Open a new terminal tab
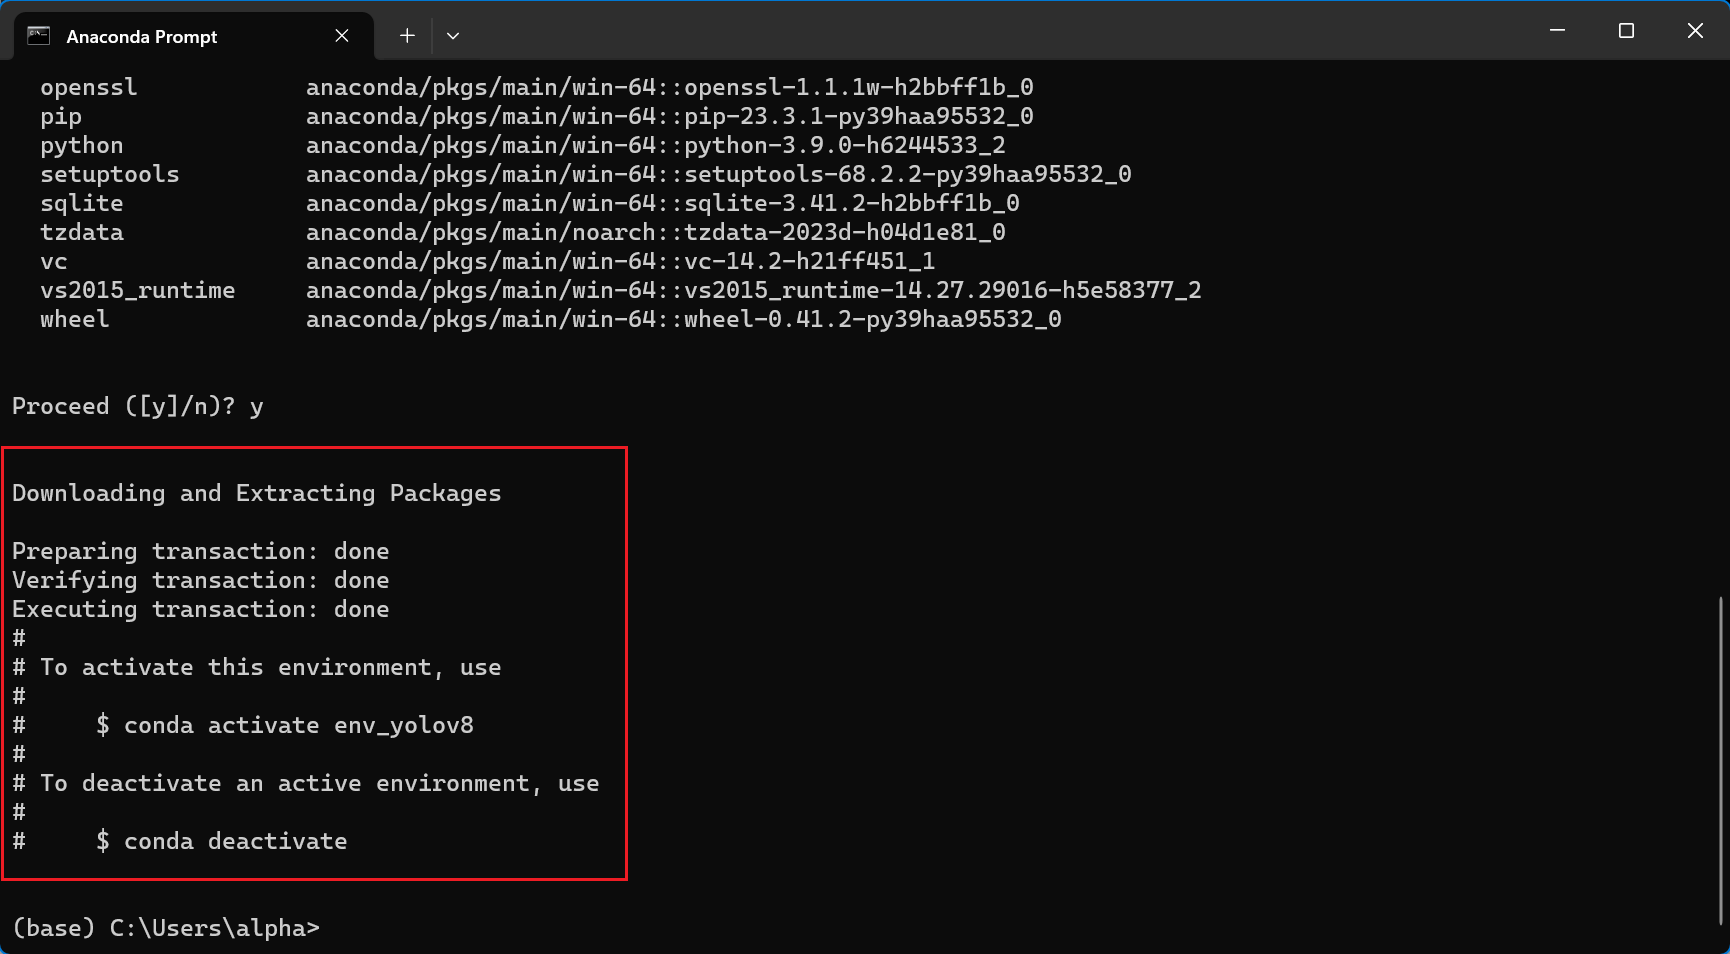 point(407,36)
